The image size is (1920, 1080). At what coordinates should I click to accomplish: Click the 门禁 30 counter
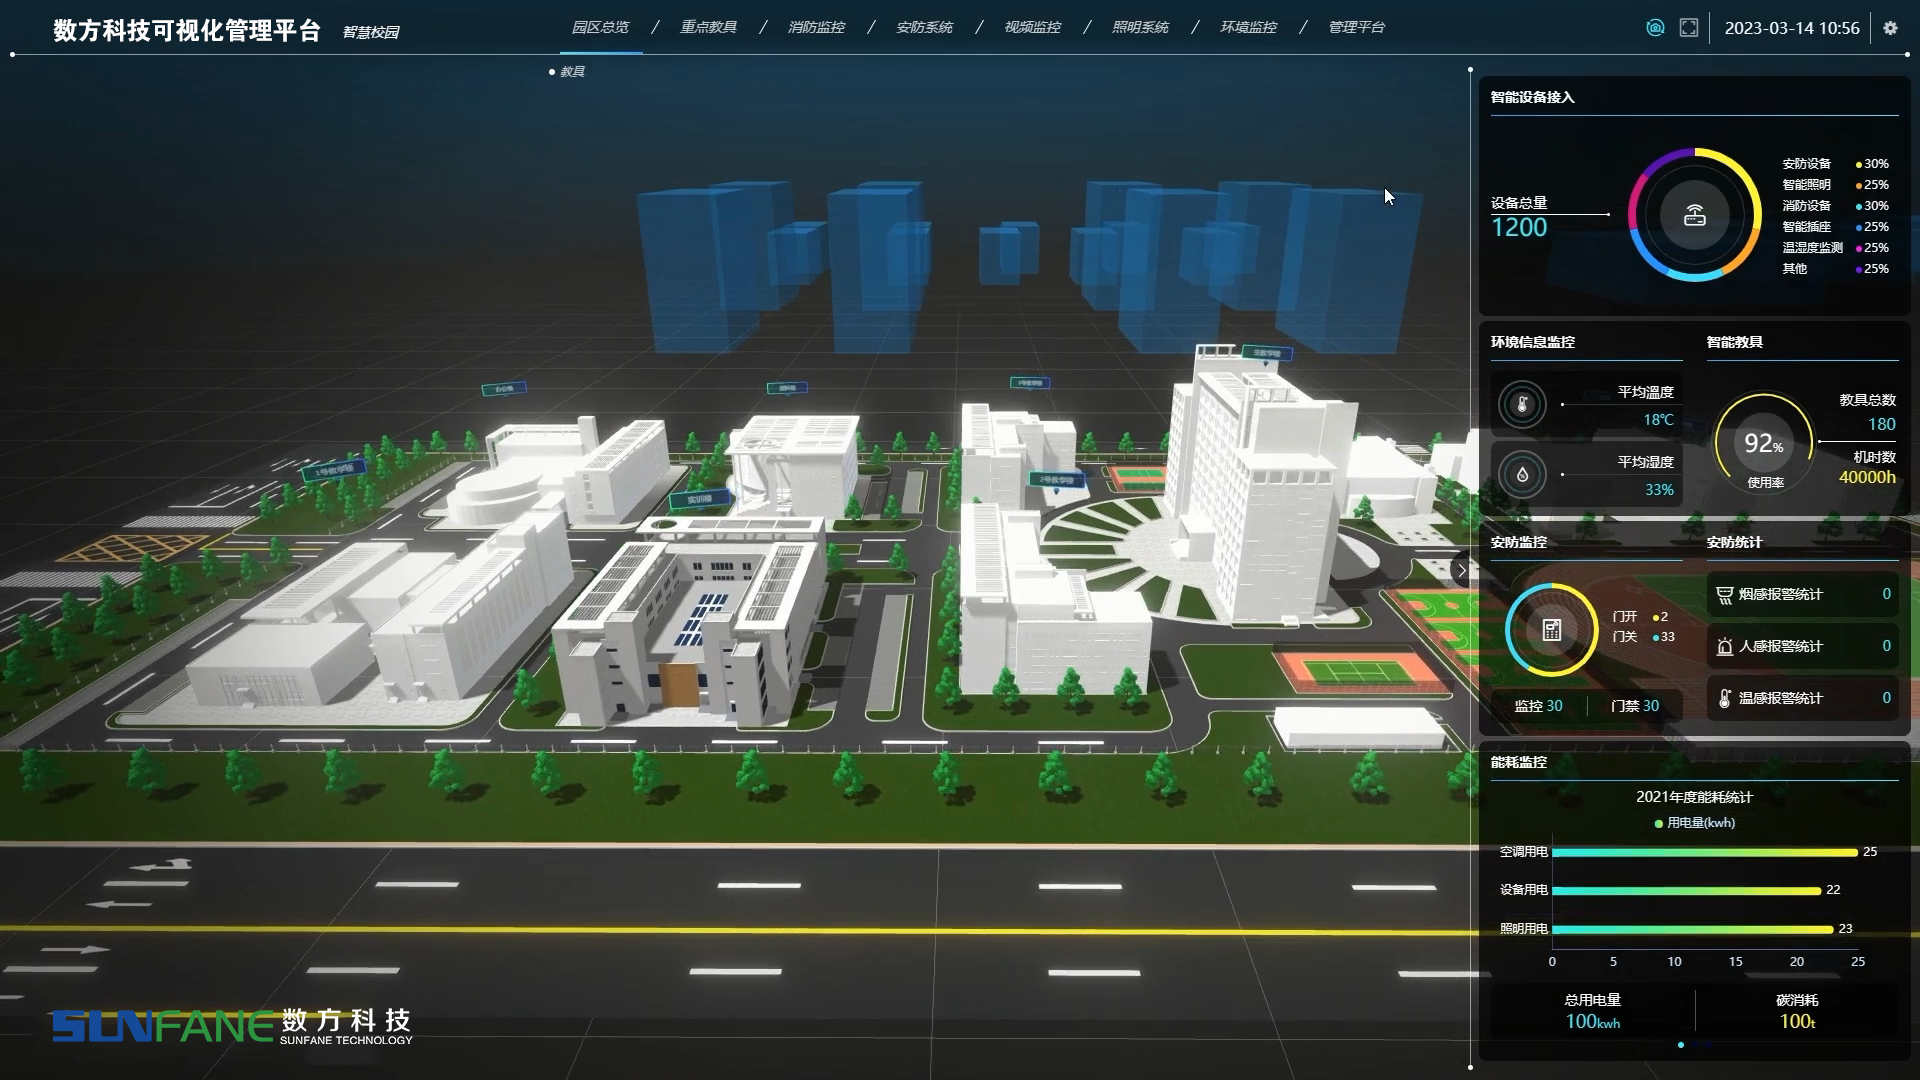[x=1635, y=706]
